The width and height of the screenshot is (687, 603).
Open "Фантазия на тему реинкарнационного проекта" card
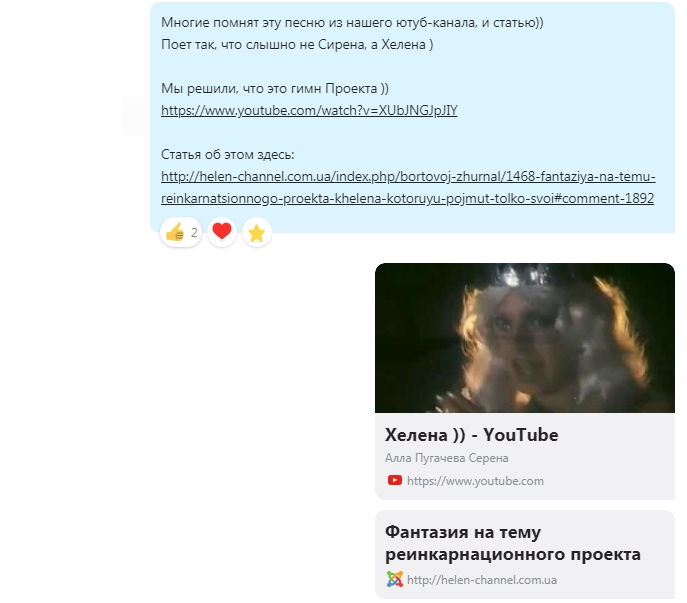tap(525, 554)
